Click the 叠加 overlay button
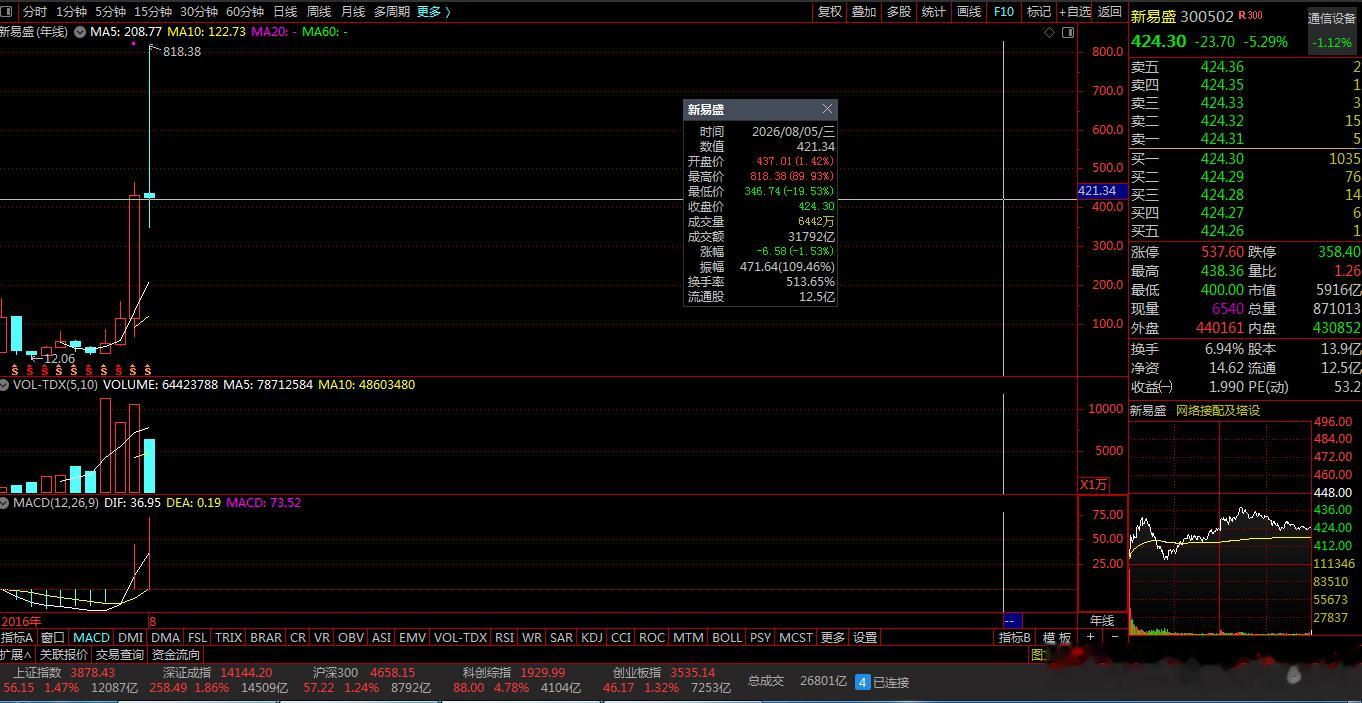 point(864,12)
